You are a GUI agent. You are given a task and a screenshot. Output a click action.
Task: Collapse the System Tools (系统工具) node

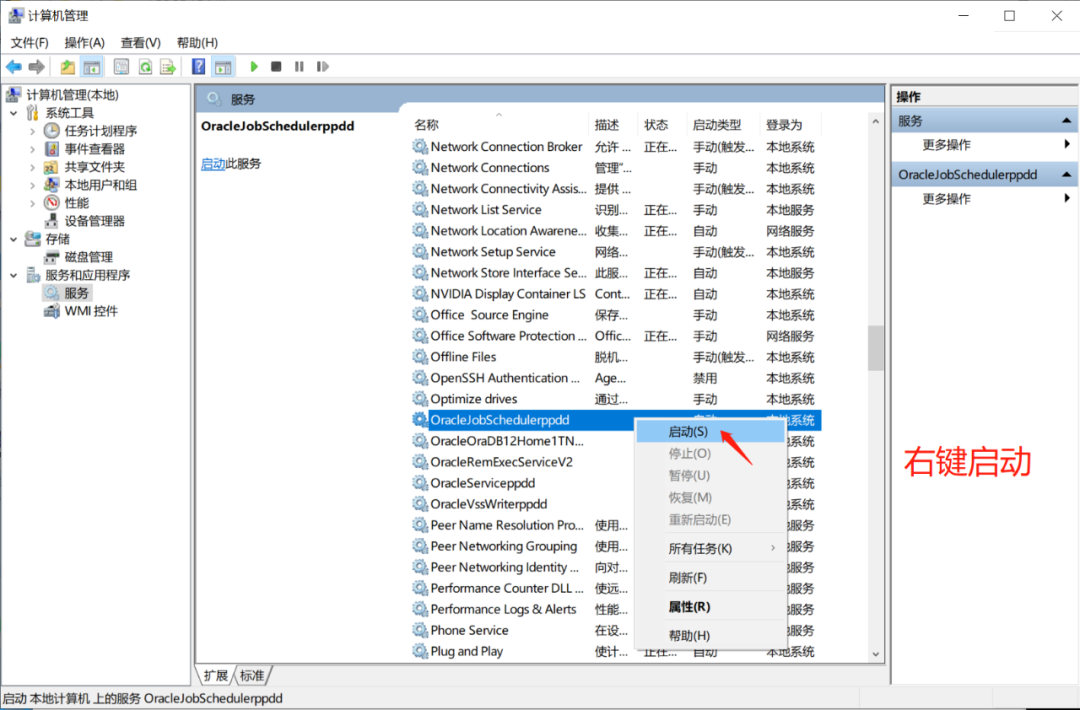click(x=14, y=113)
